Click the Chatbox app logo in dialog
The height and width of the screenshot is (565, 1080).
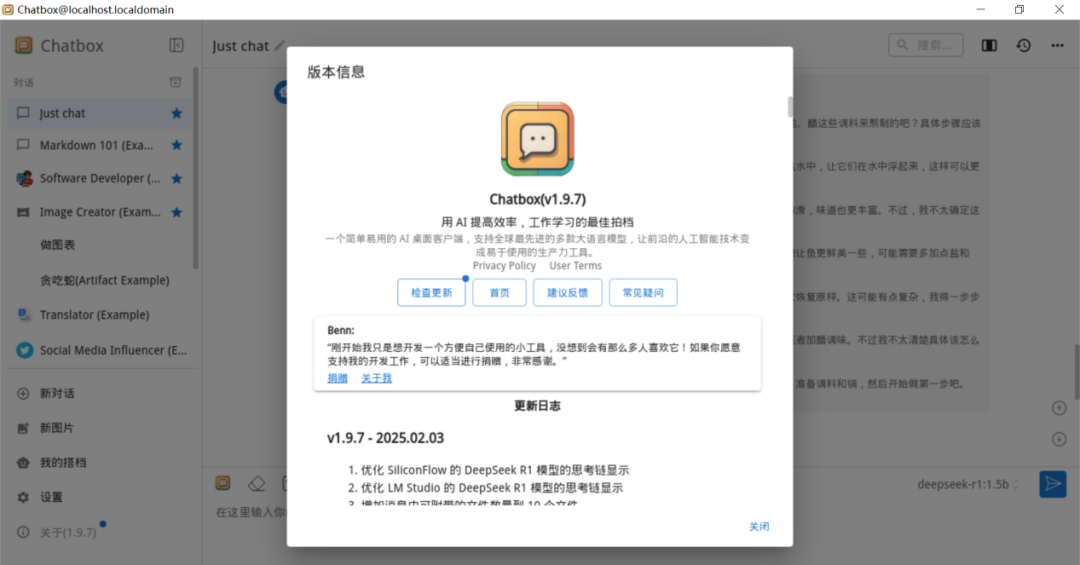point(537,139)
